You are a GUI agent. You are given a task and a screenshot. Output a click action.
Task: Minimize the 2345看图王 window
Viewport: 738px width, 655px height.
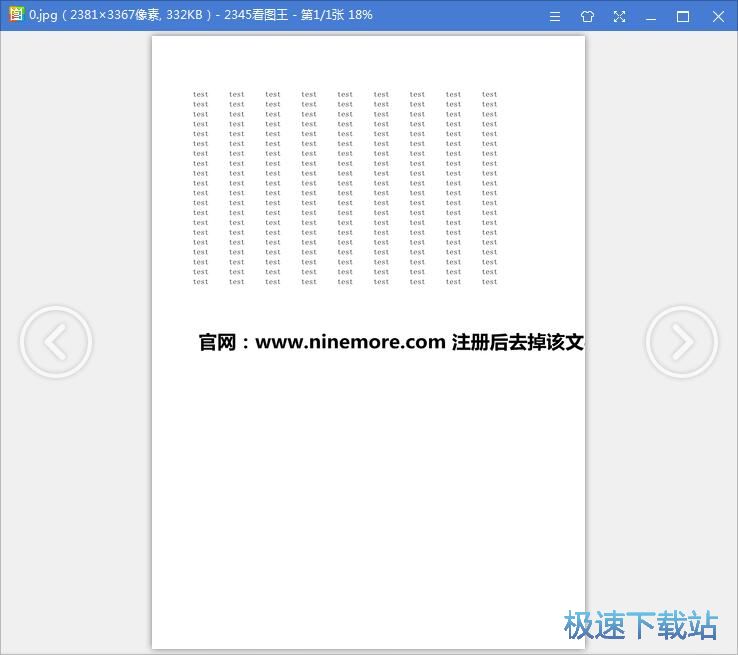[651, 19]
